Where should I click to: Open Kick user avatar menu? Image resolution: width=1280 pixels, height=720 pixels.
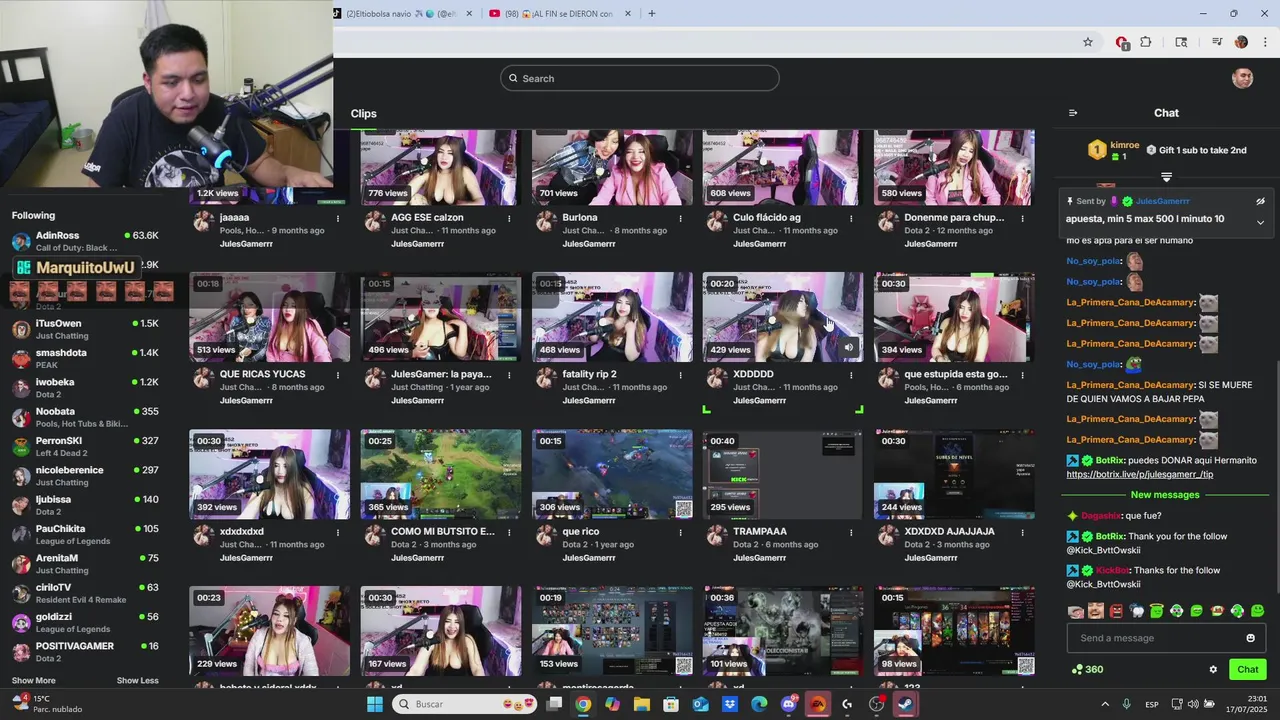click(x=1243, y=78)
